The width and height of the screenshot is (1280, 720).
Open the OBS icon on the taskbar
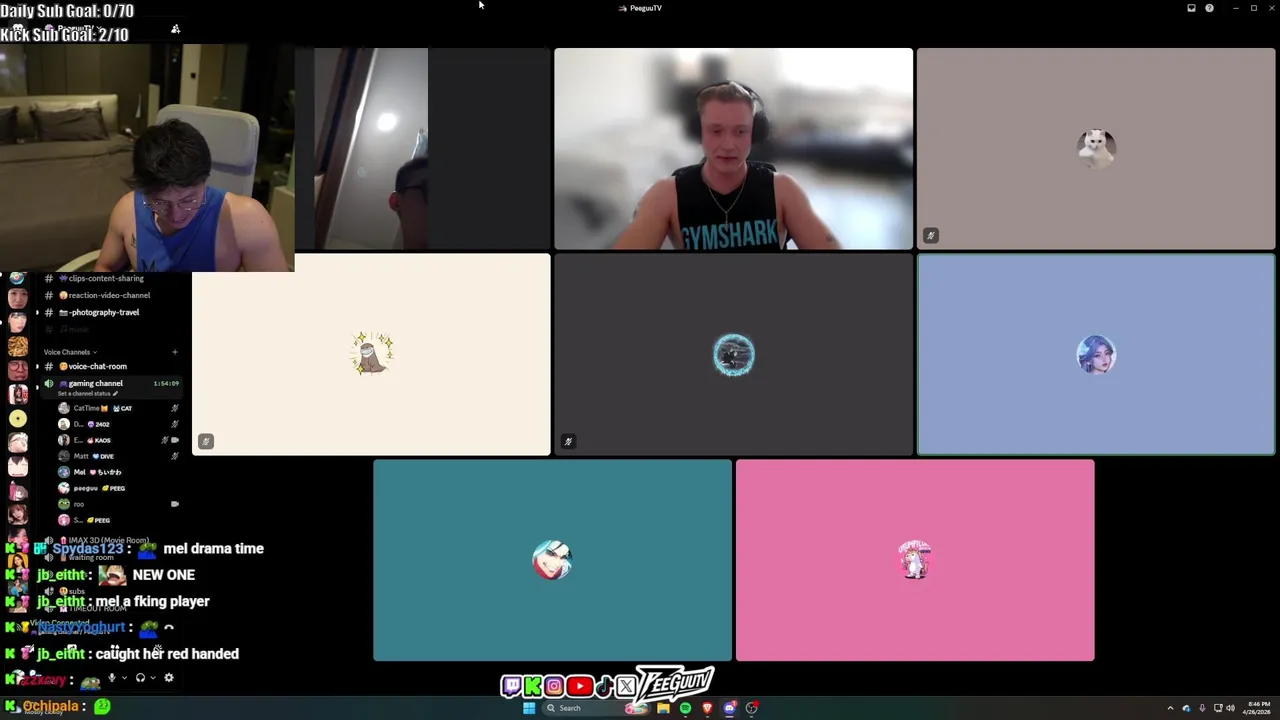point(752,708)
